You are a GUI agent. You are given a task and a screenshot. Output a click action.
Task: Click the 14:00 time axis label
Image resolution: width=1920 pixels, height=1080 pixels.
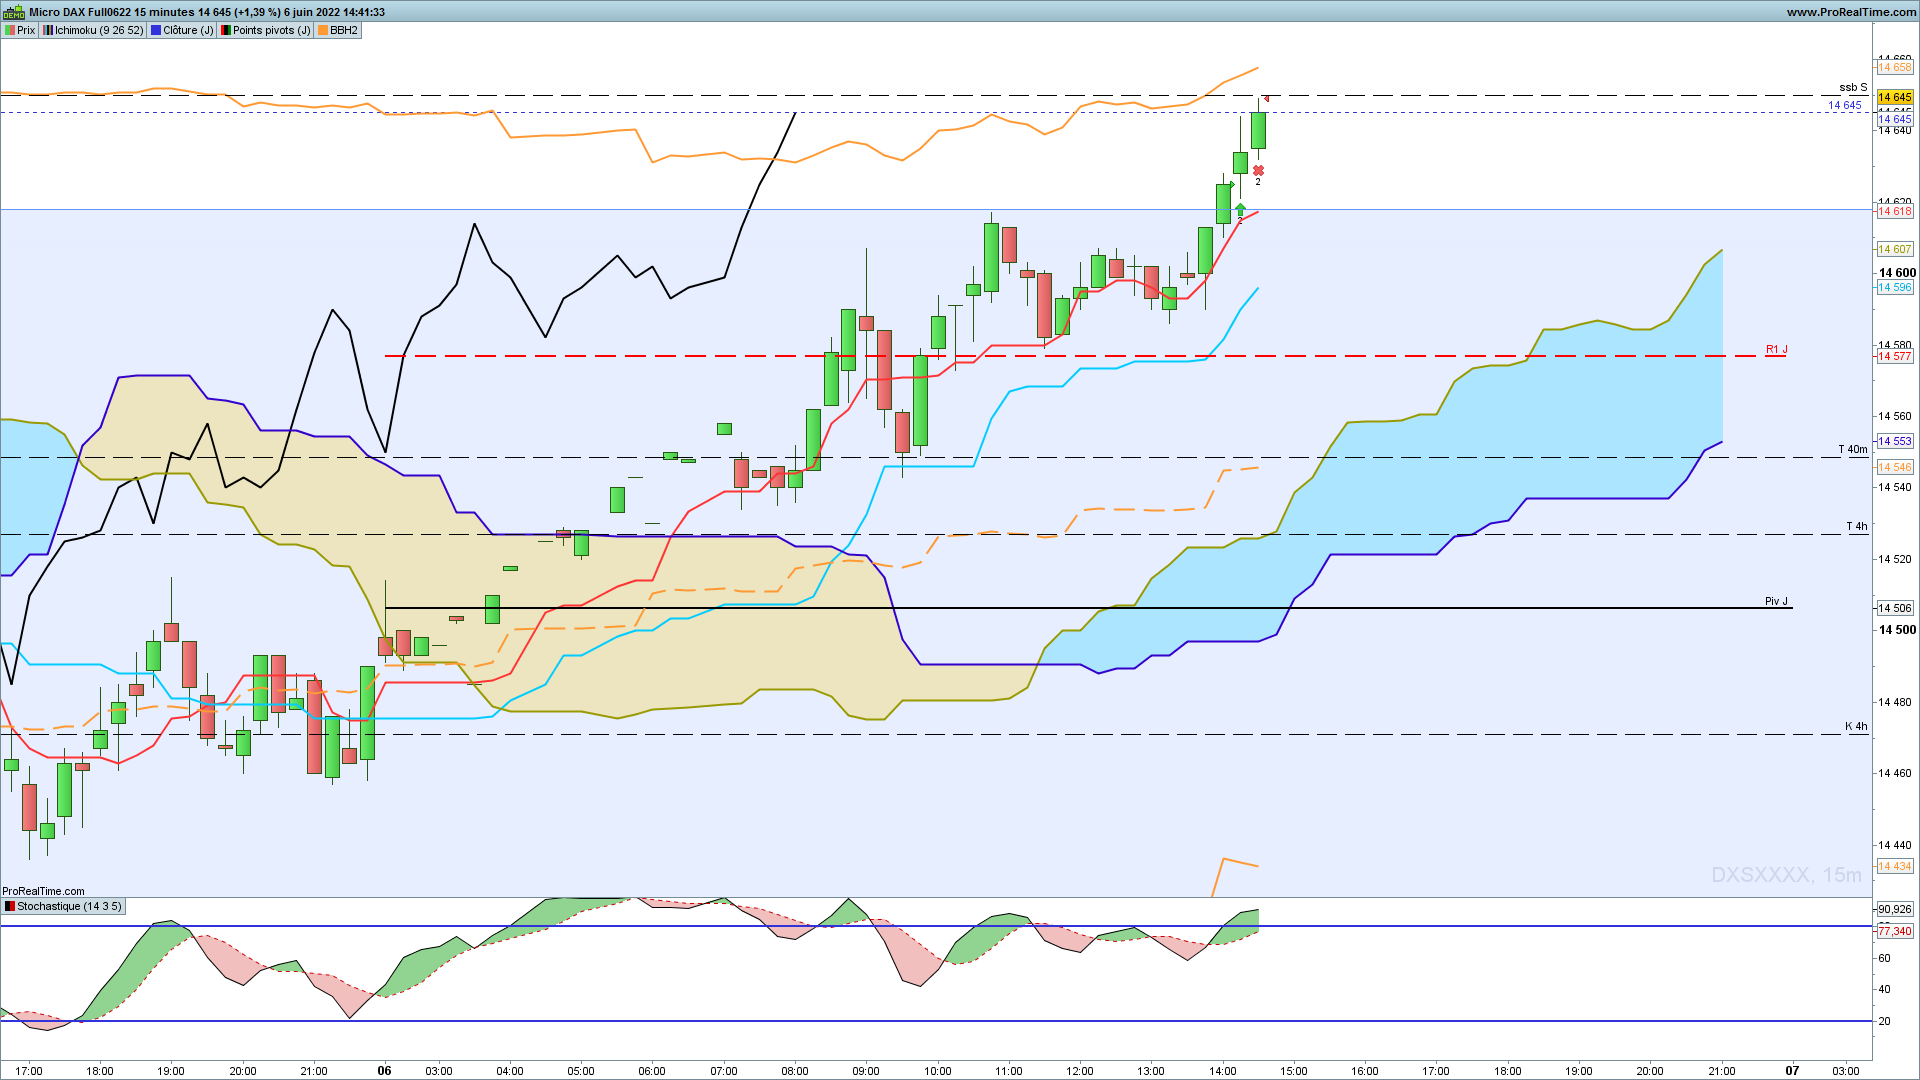pos(1222,1070)
